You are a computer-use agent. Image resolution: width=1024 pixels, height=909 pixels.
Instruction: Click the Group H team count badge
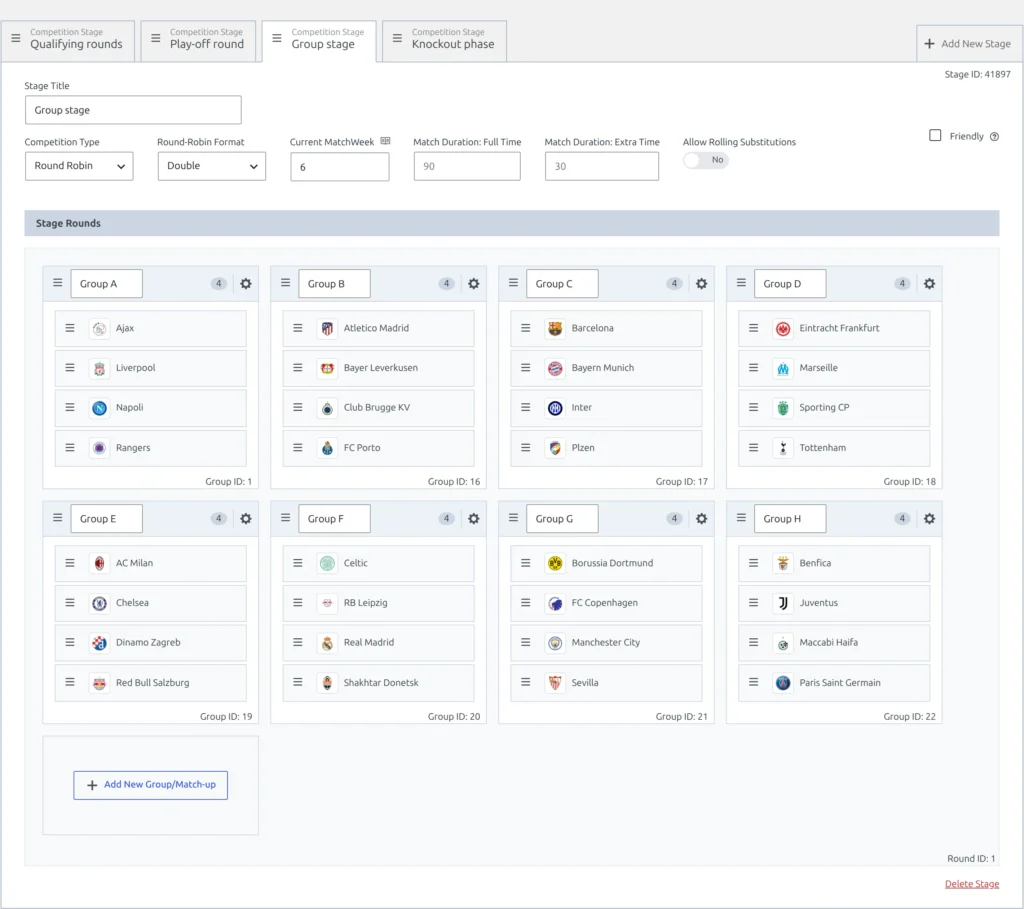pyautogui.click(x=903, y=518)
